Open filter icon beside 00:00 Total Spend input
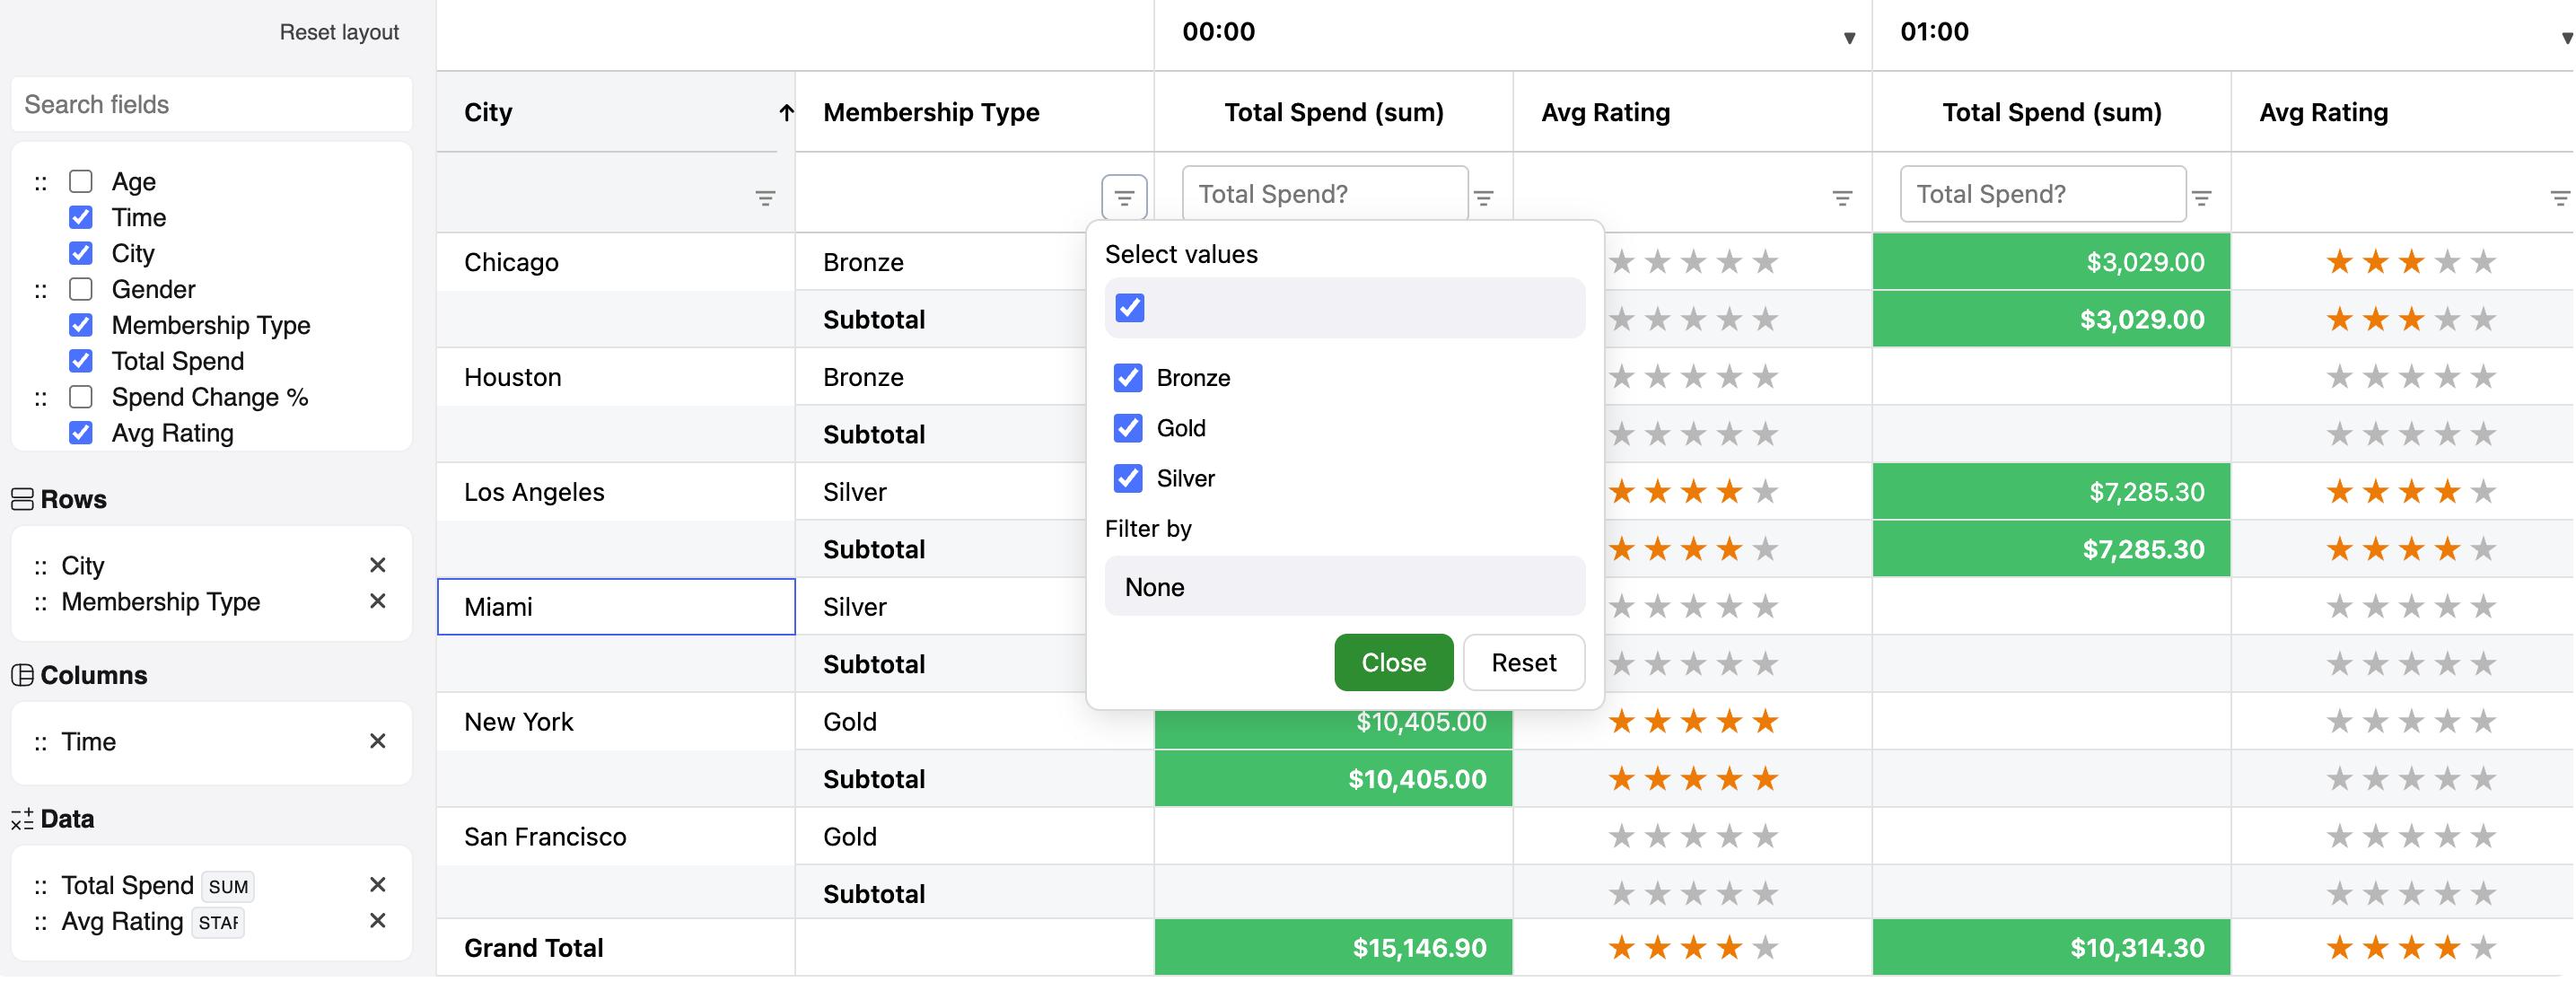Viewport: 2576px width, 982px height. 1484,198
